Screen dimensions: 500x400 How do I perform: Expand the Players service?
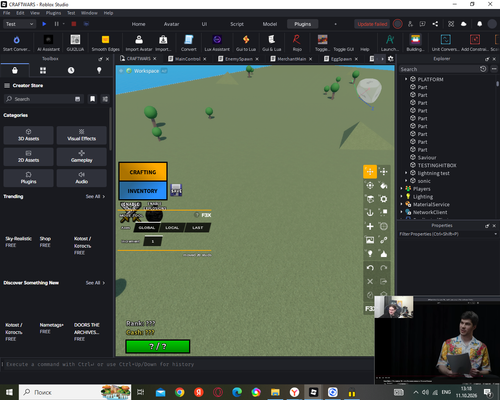401,189
